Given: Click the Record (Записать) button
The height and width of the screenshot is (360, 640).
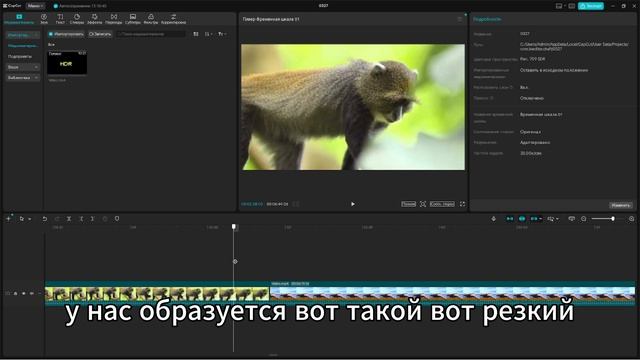Looking at the screenshot, I should (x=100, y=34).
